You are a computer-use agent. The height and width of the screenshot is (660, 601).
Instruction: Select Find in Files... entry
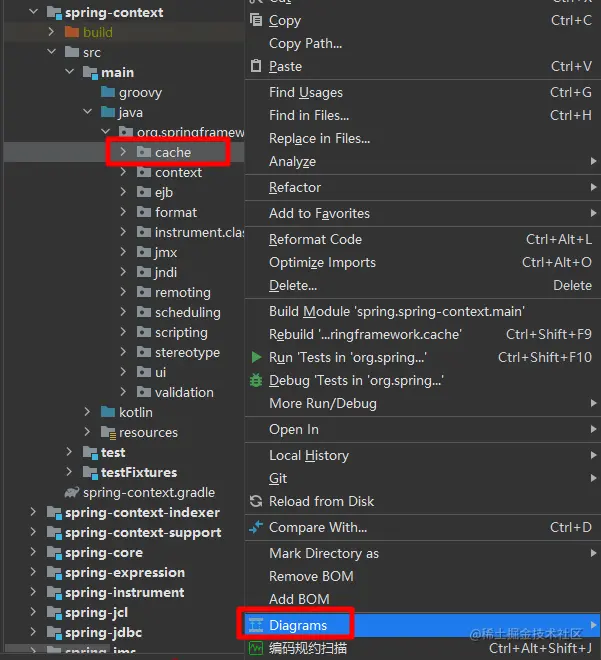tap(423, 115)
